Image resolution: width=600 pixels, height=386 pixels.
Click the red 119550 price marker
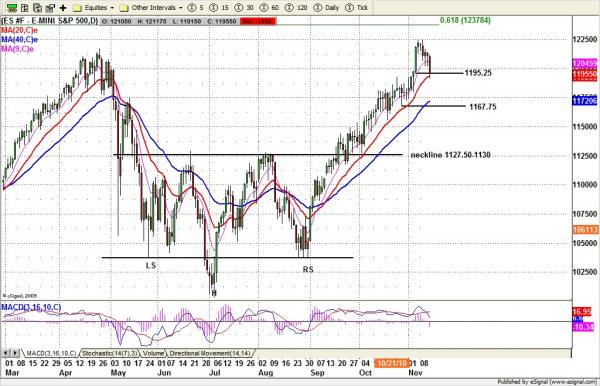584,75
